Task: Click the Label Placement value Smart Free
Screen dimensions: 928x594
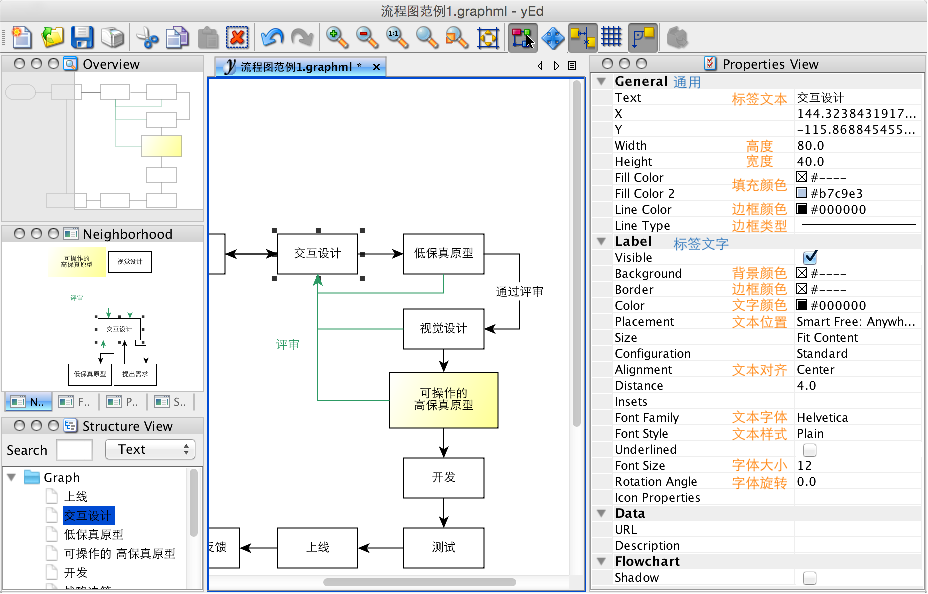Action: click(x=862, y=321)
